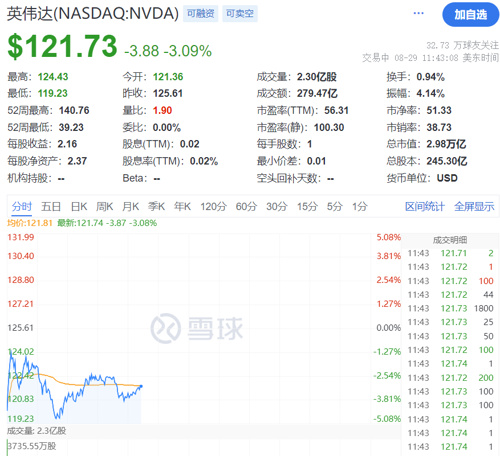Switch to the 月K chart tab

pyautogui.click(x=130, y=207)
